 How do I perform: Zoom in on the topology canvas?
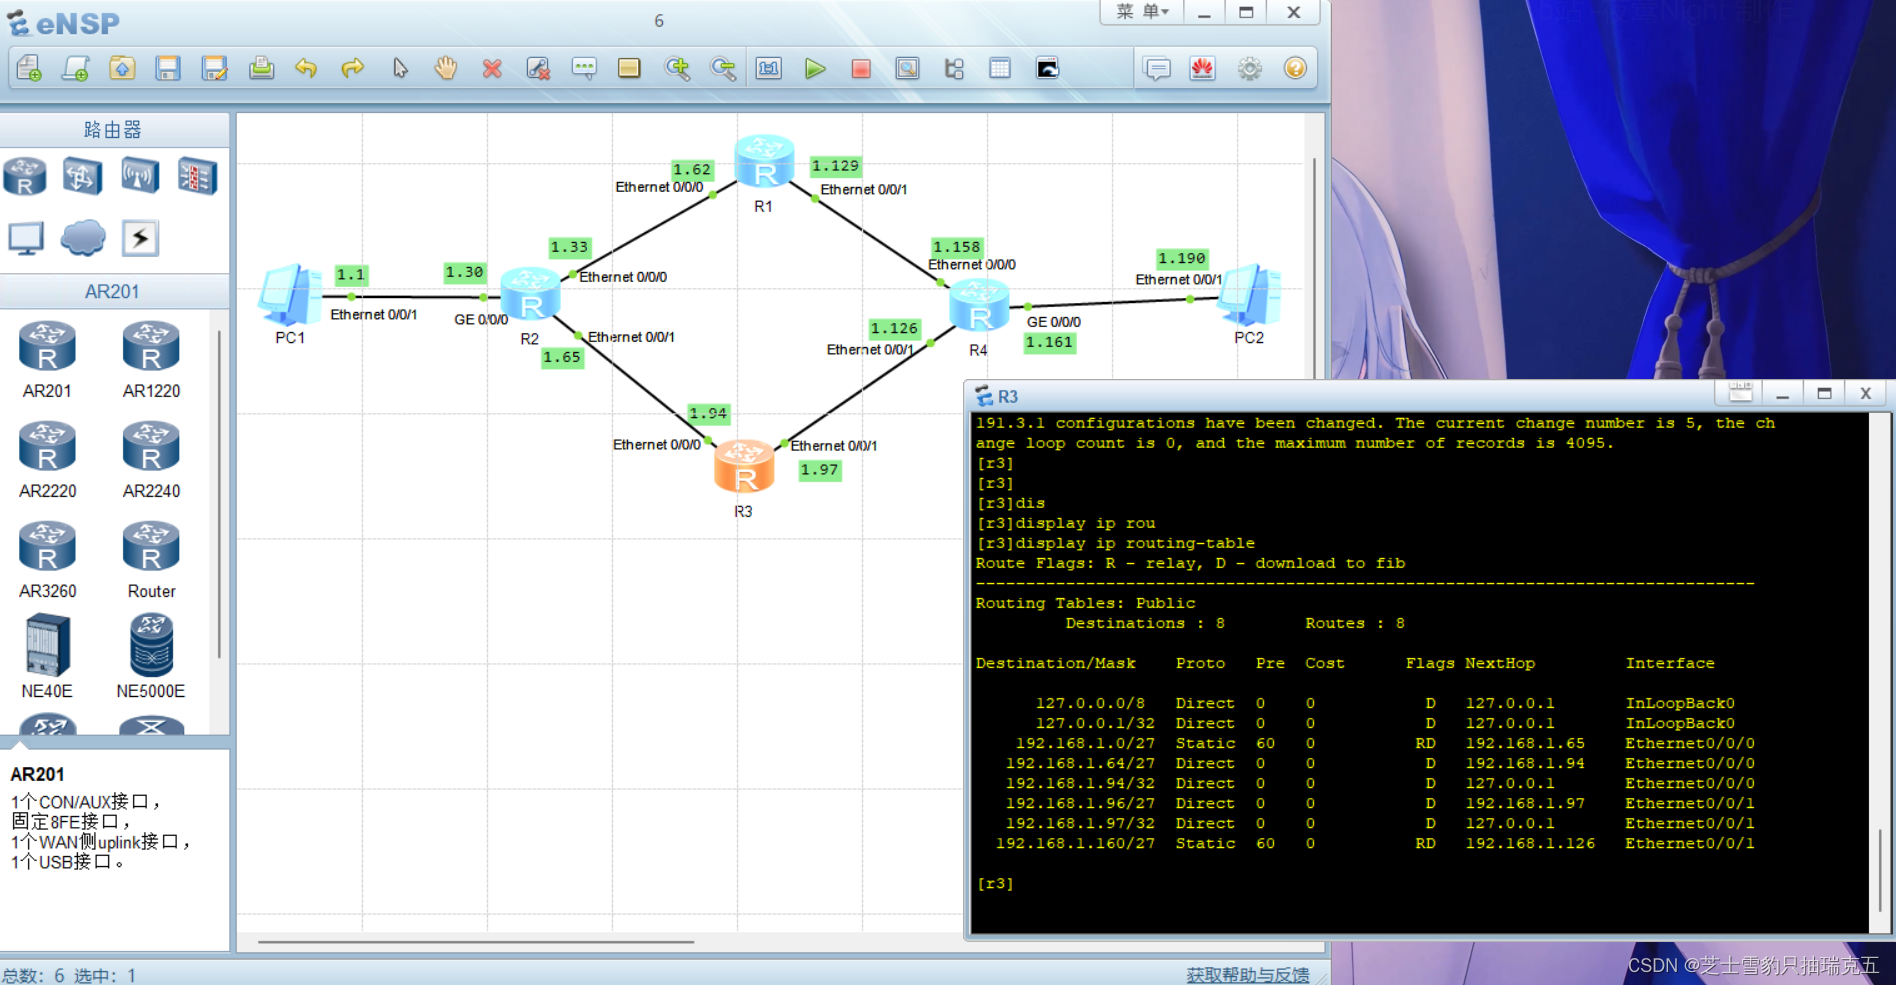pos(678,68)
